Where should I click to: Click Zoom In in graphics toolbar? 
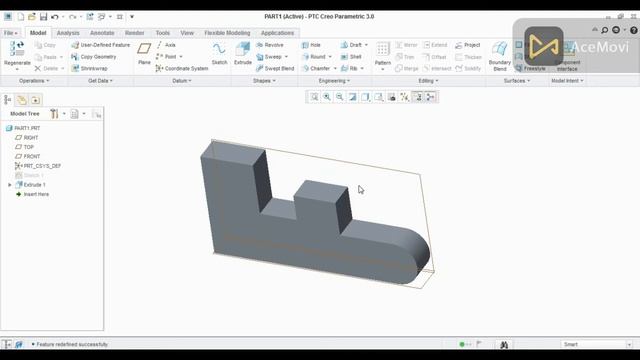327,97
